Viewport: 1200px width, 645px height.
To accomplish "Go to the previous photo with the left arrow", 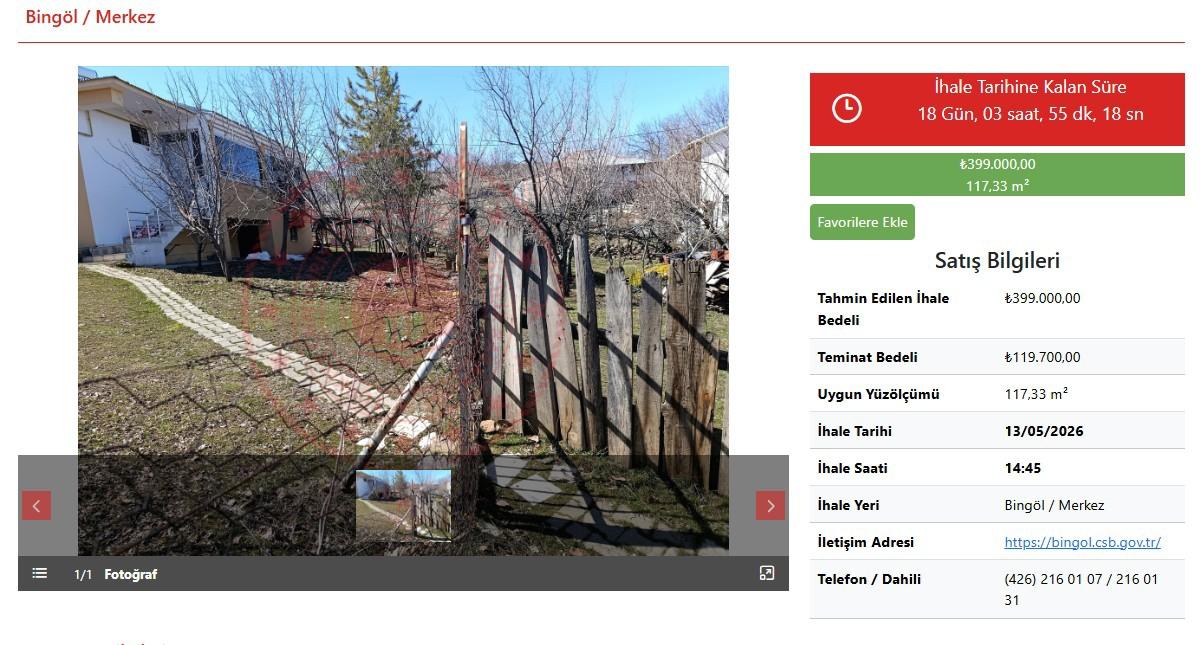I will (36, 505).
